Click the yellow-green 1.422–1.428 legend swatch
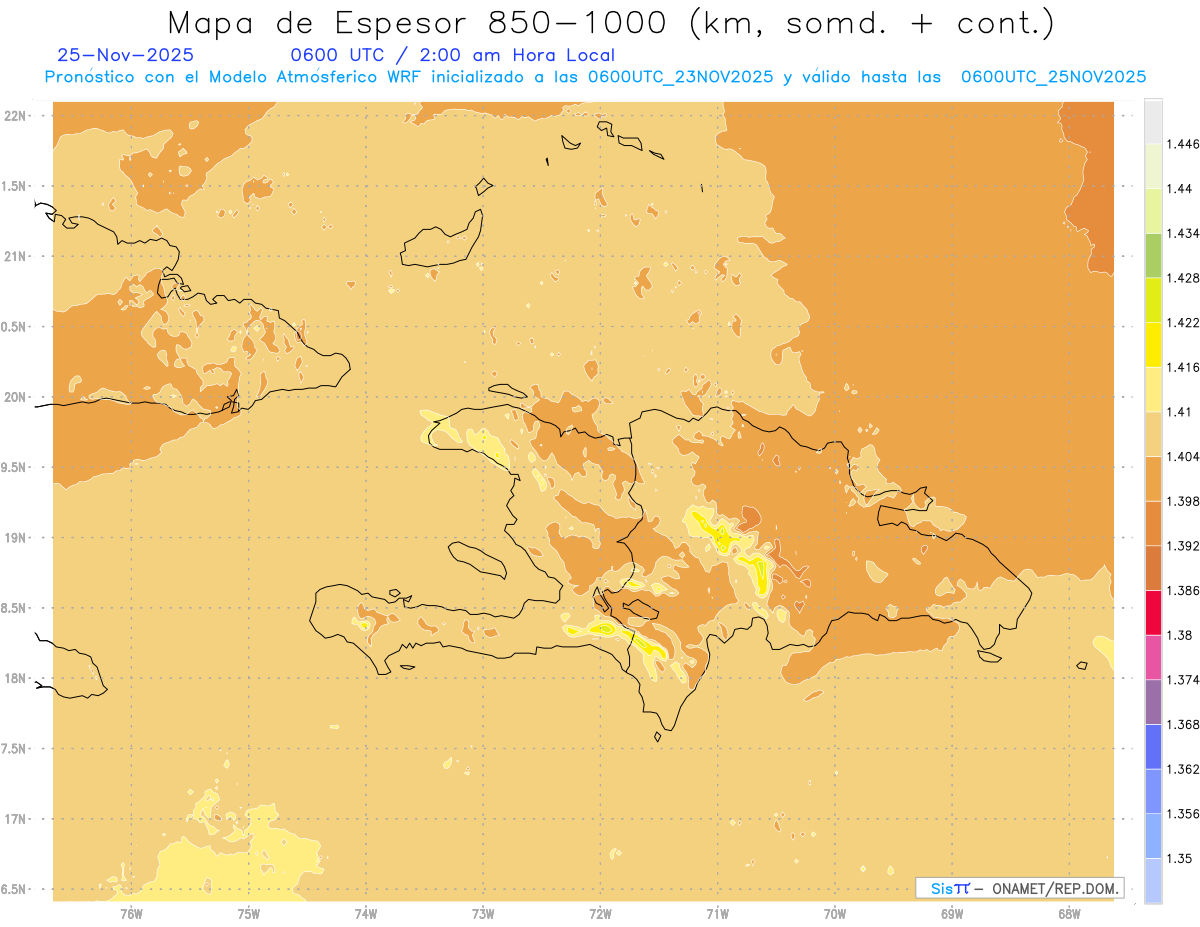 tap(1153, 300)
